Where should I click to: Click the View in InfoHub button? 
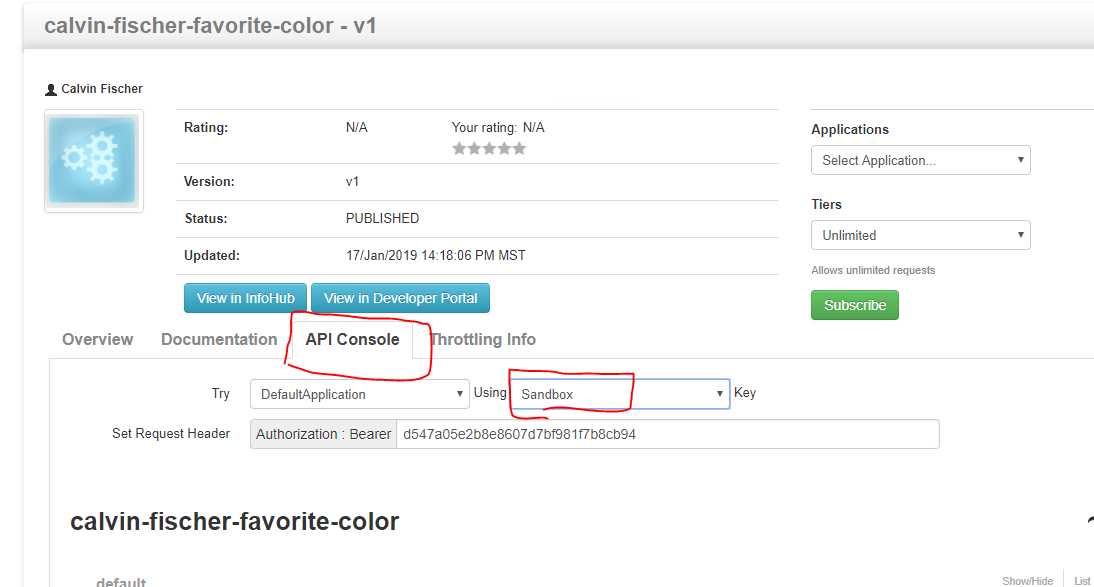246,298
